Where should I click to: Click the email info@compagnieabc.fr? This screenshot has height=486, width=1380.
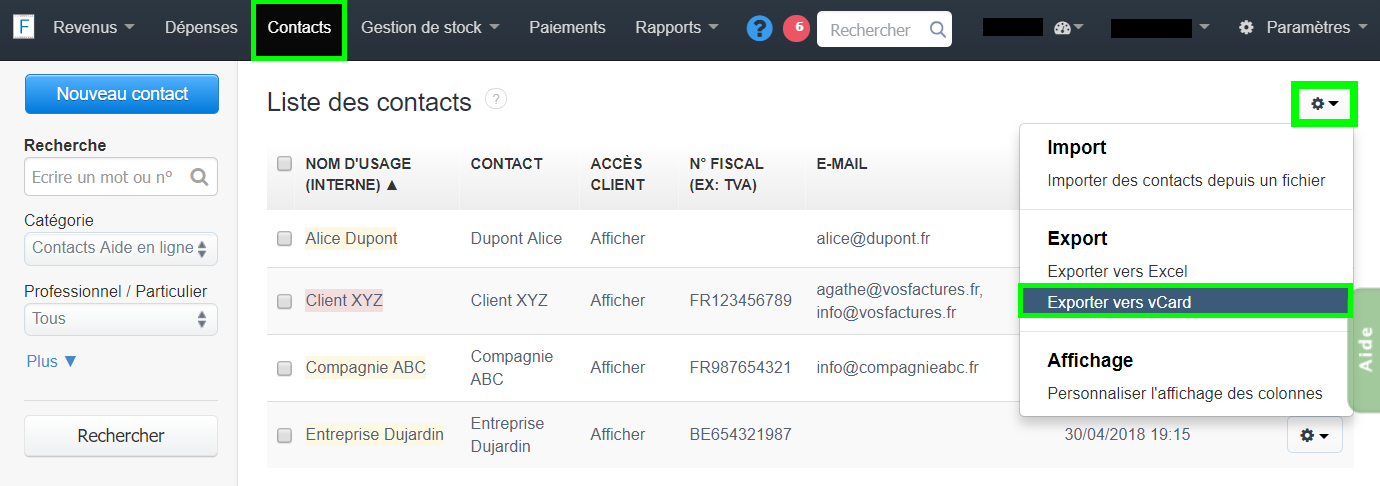click(x=898, y=368)
